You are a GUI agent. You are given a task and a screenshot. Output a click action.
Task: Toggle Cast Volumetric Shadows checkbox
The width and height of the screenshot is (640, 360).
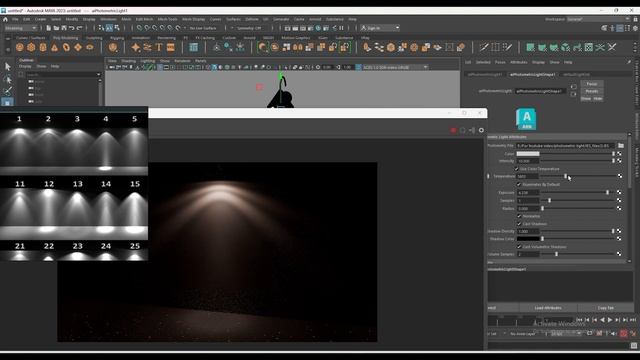519,247
